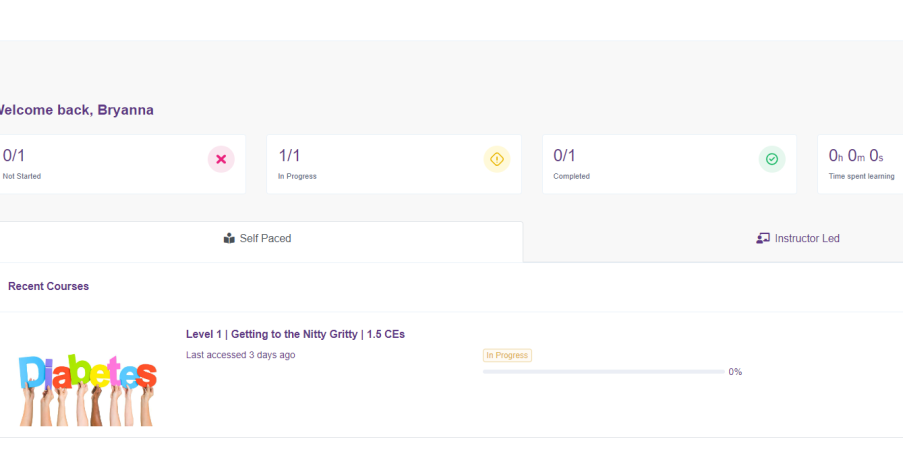
Task: Open the Level 1 Getting to the Nitty Gritty course
Action: (295, 334)
